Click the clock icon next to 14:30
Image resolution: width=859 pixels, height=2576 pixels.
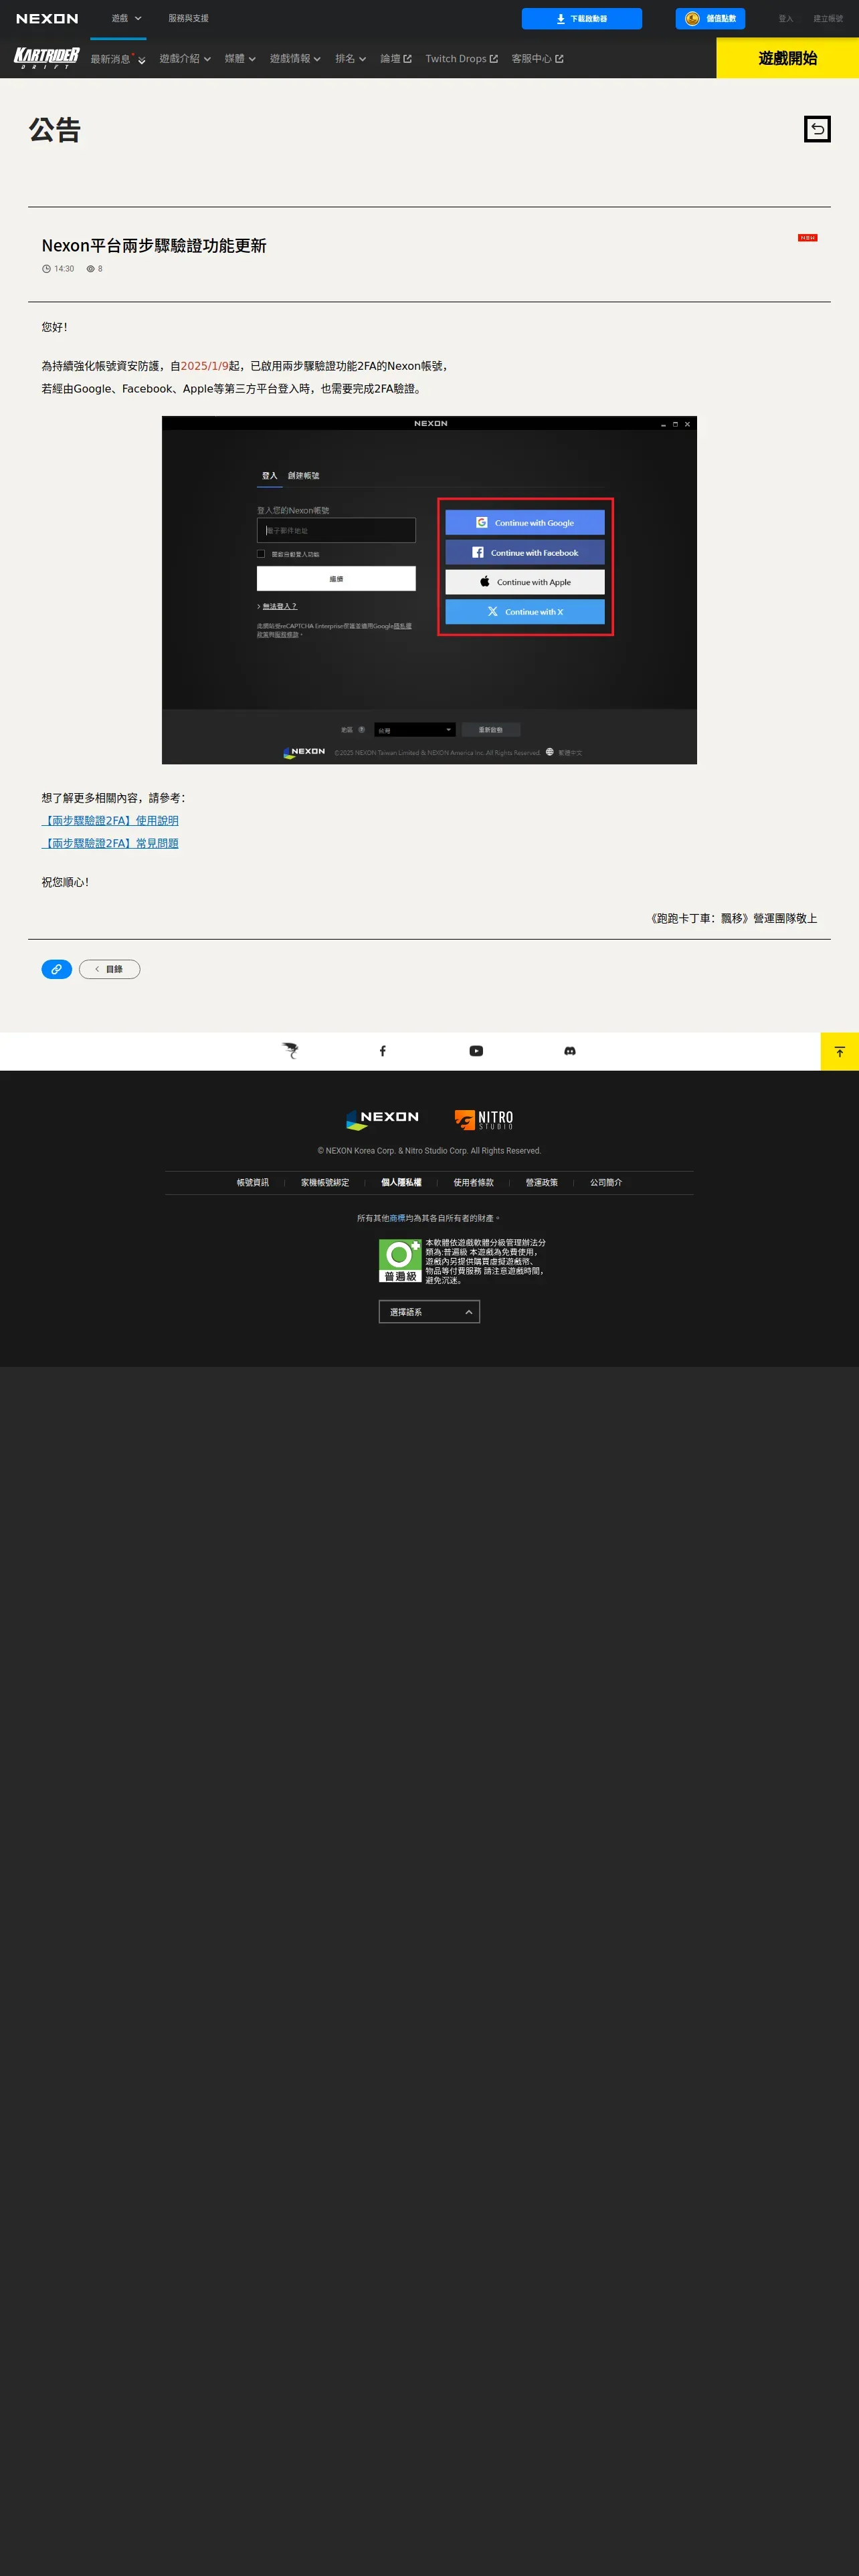(46, 269)
